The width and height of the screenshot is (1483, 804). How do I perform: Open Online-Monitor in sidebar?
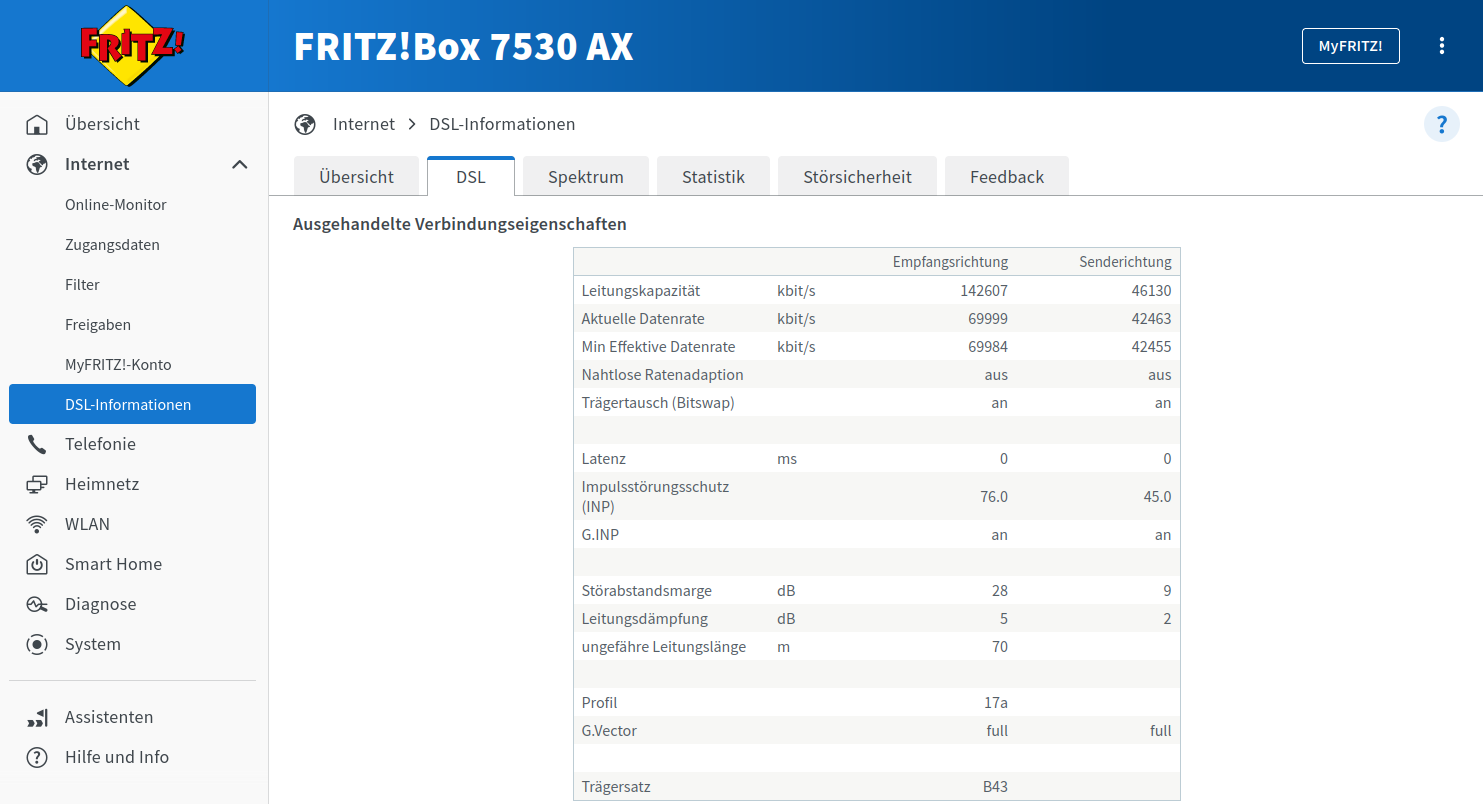coord(132,204)
